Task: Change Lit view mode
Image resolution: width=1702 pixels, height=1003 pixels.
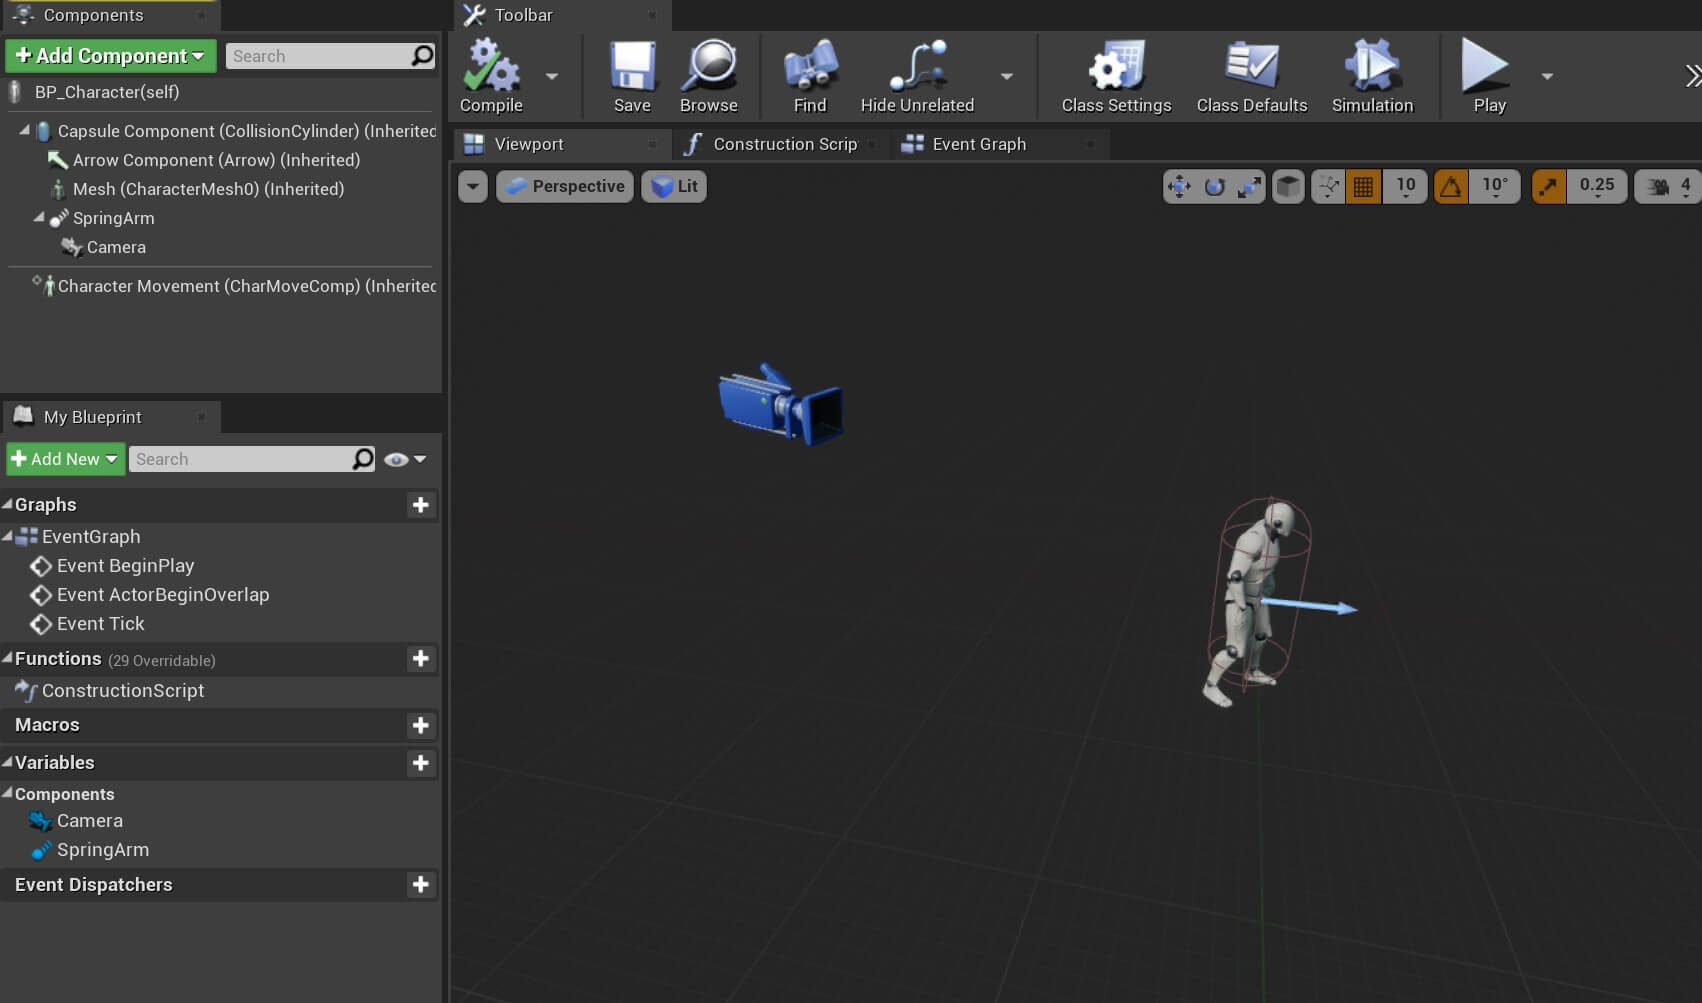Action: [x=674, y=186]
